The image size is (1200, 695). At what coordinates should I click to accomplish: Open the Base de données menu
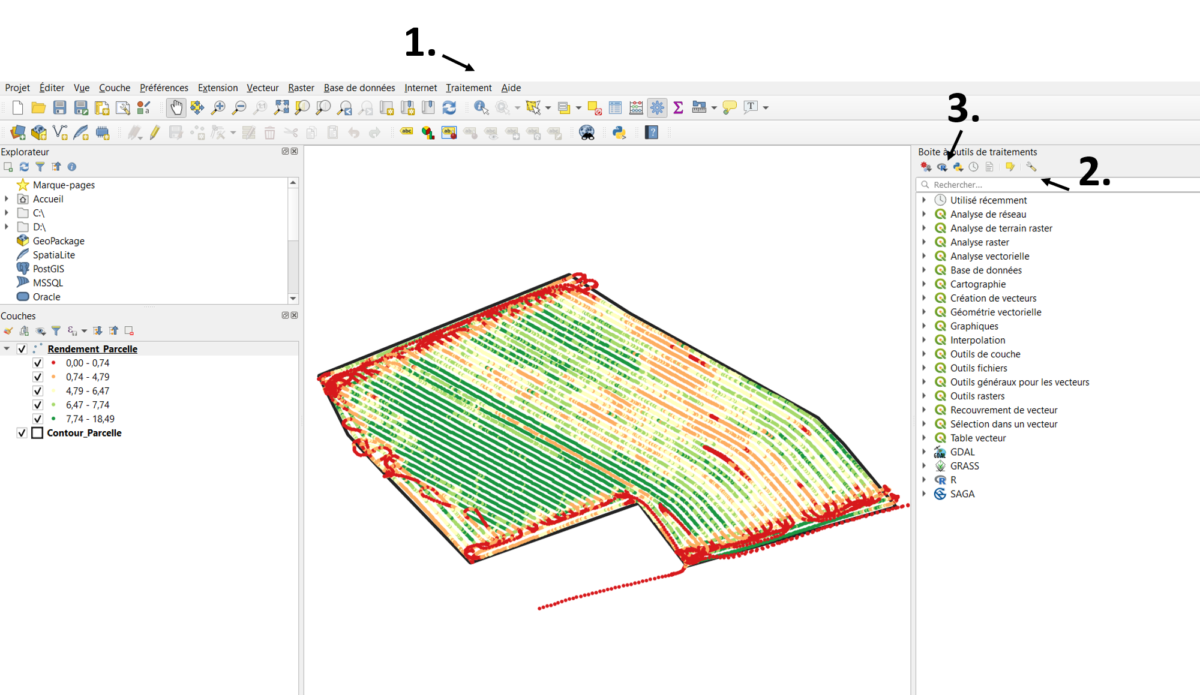coord(360,88)
